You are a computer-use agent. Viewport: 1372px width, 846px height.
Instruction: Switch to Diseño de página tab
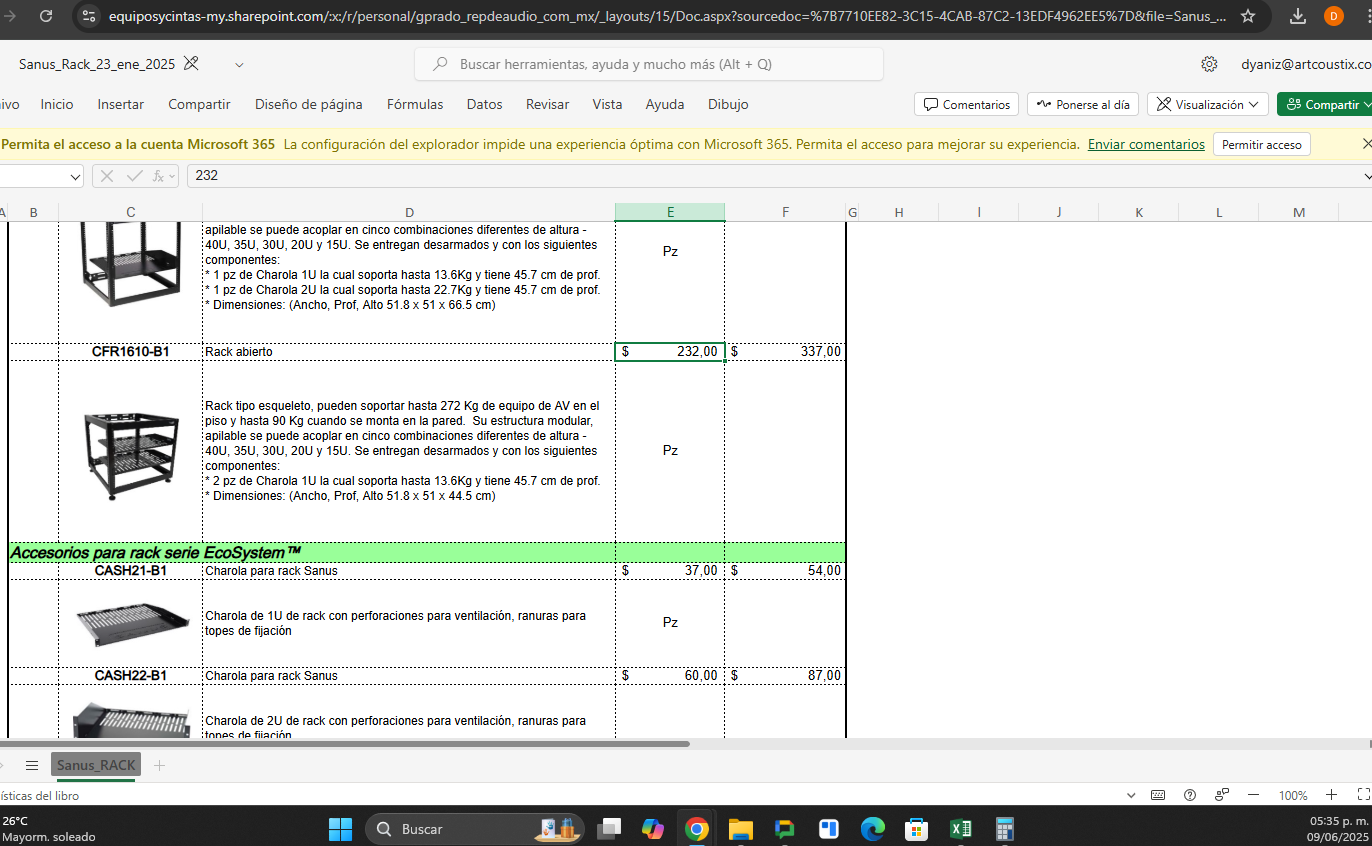click(x=309, y=104)
